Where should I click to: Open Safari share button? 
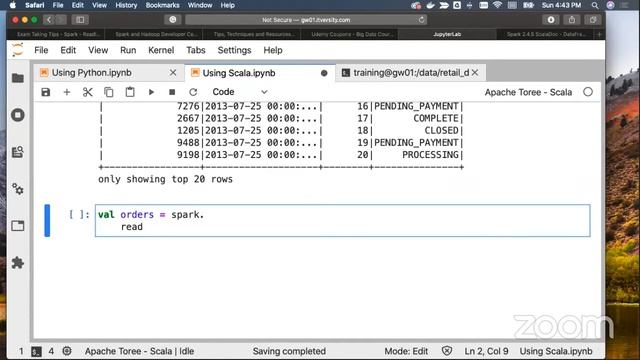tap(571, 20)
